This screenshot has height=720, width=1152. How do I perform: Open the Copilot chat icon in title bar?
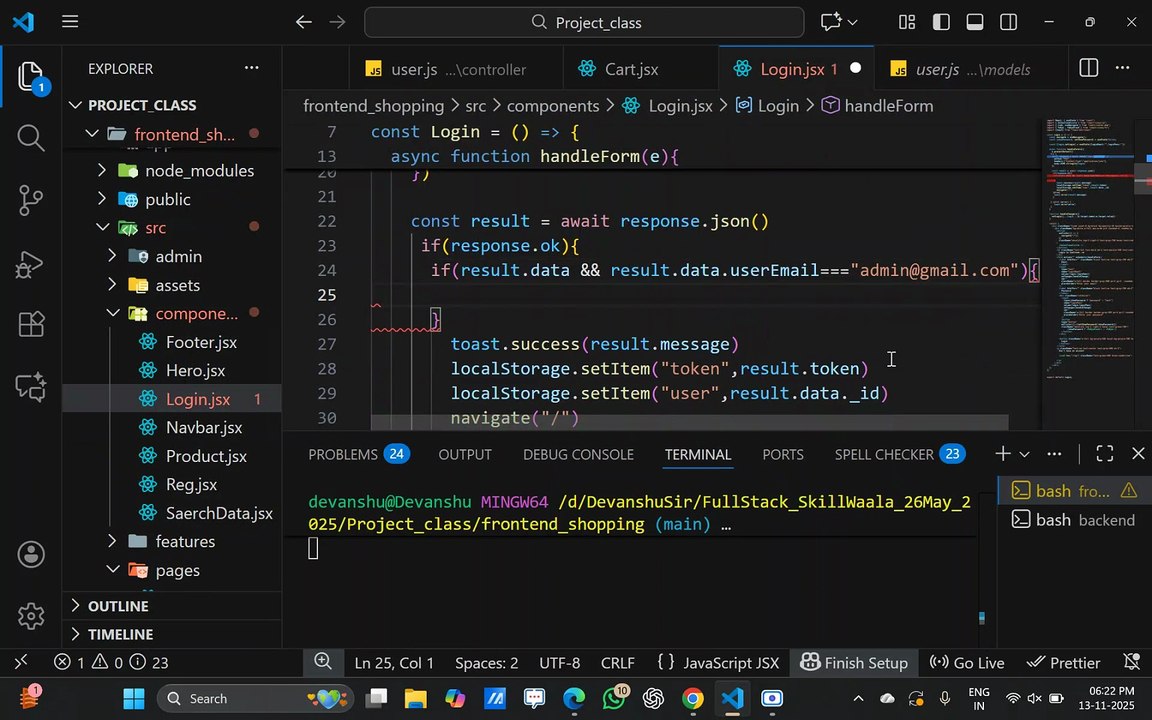coord(831,22)
